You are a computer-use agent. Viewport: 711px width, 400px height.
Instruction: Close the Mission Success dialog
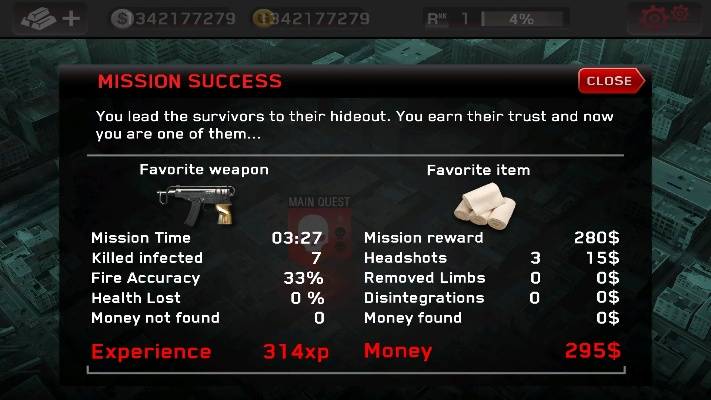pyautogui.click(x=611, y=81)
